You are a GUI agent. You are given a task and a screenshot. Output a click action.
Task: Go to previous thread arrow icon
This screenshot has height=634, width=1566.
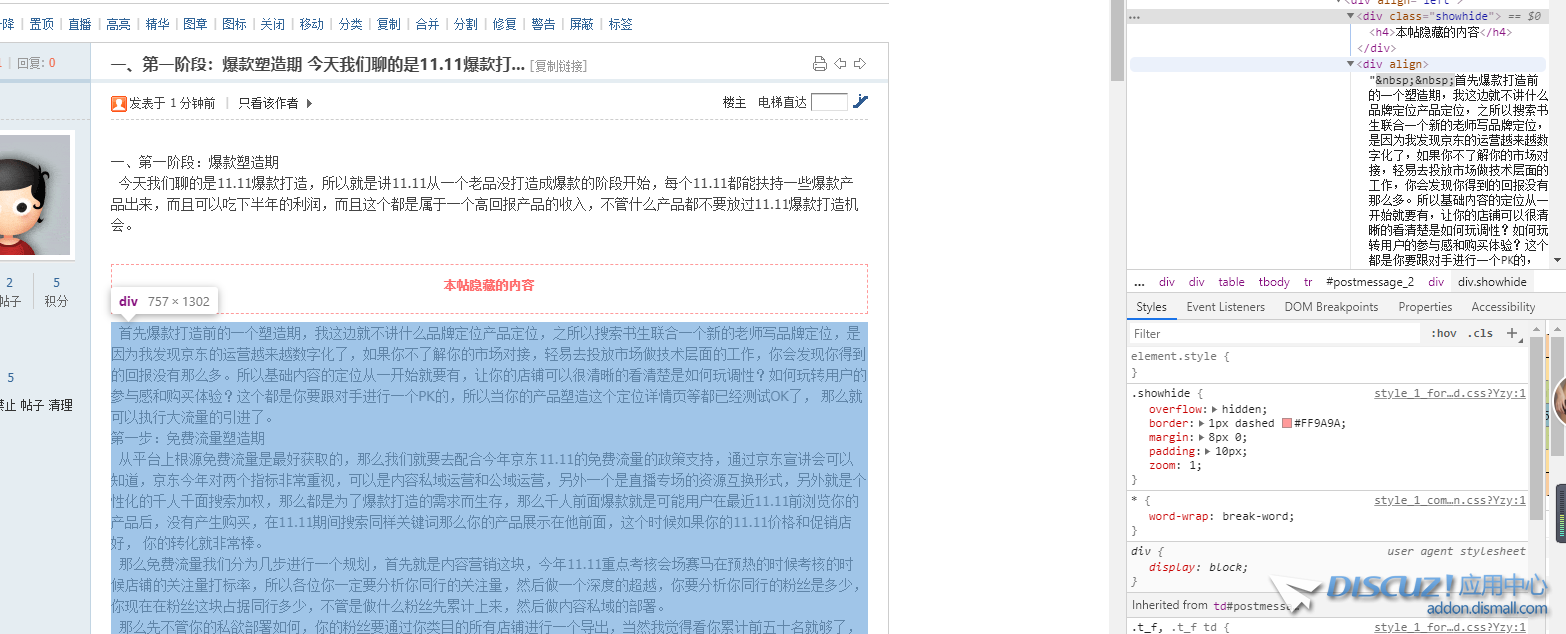tap(840, 64)
